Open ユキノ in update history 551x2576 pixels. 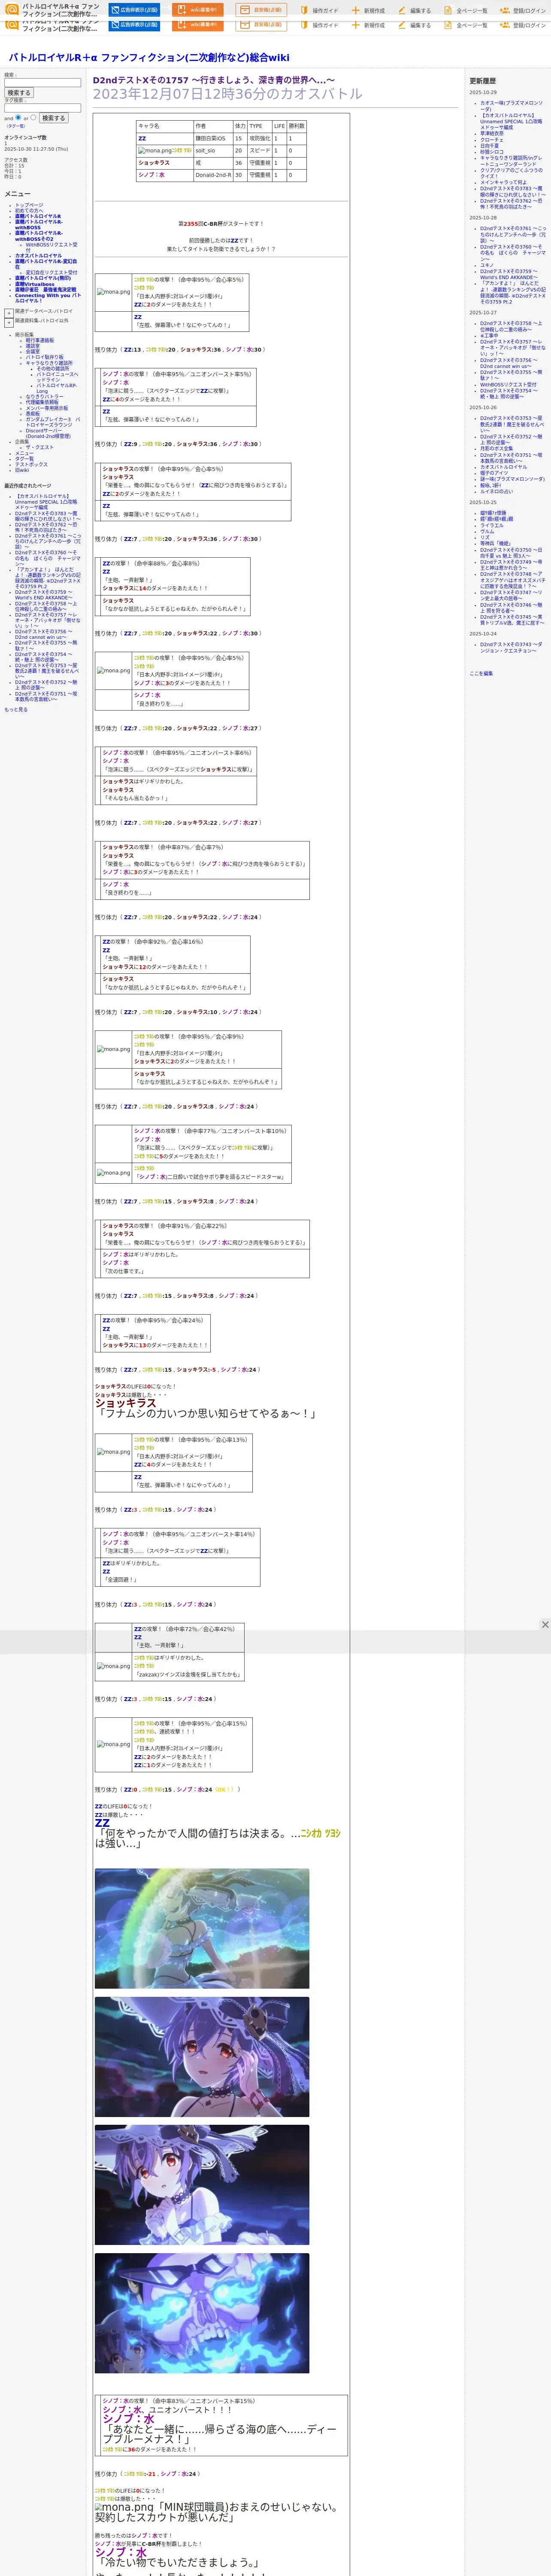tap(487, 265)
